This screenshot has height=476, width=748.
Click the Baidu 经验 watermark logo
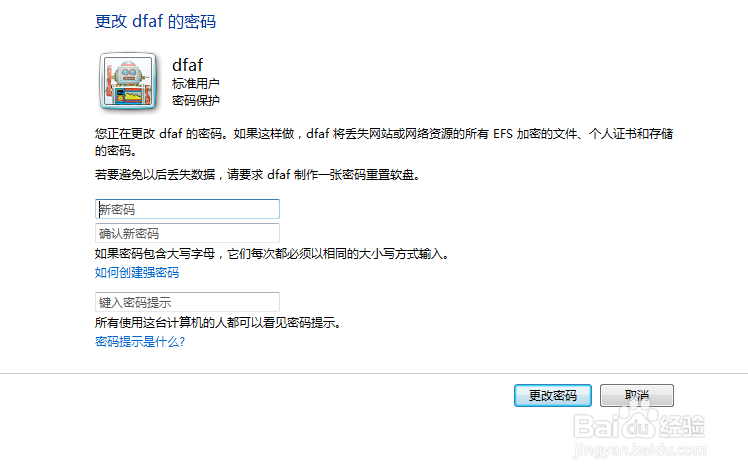[x=639, y=424]
